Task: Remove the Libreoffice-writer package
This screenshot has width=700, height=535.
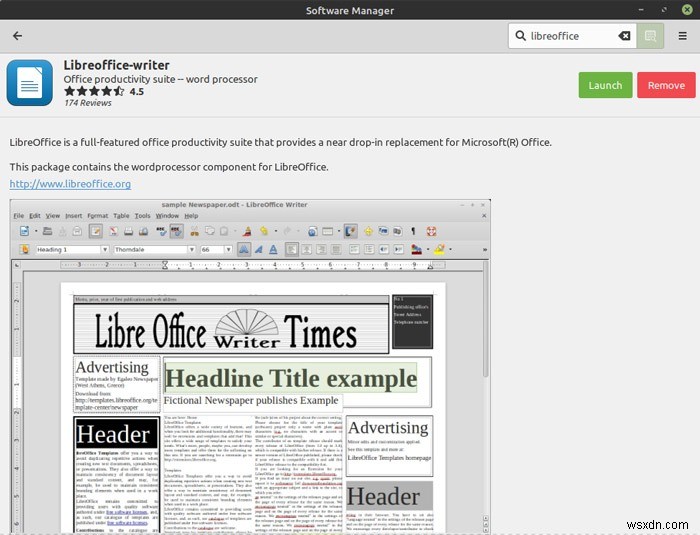Action: (666, 85)
